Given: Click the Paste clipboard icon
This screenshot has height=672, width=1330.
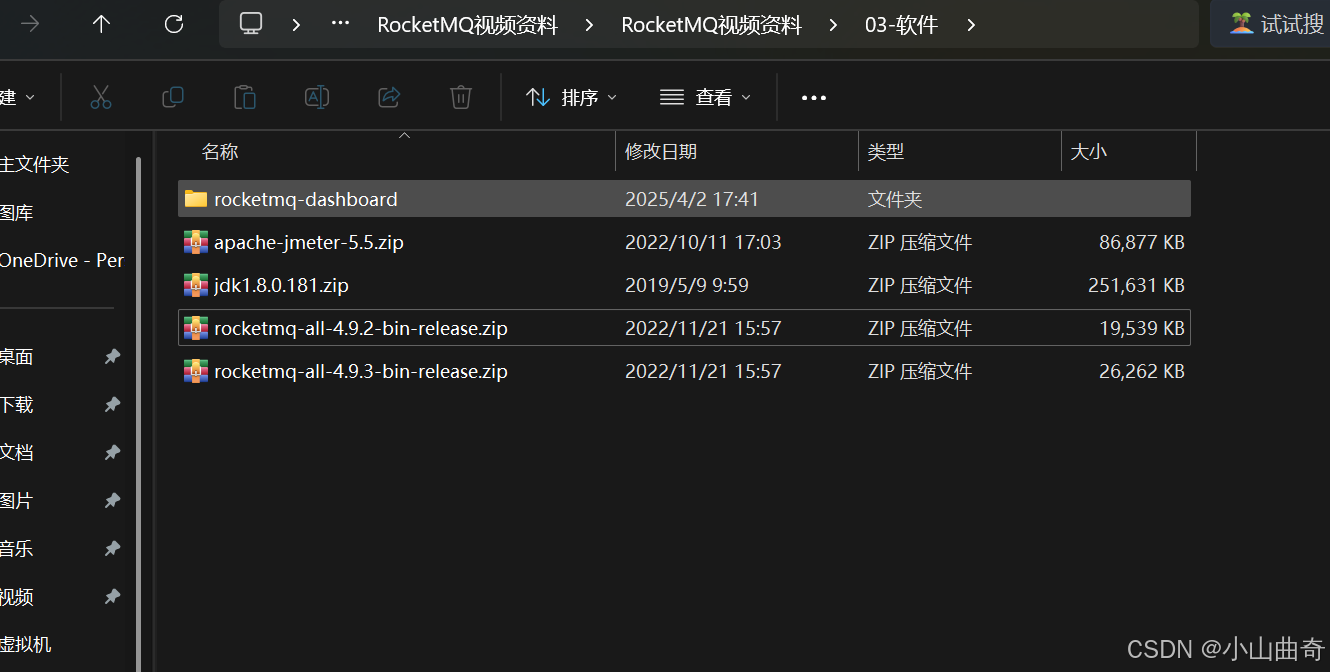Looking at the screenshot, I should tap(245, 97).
